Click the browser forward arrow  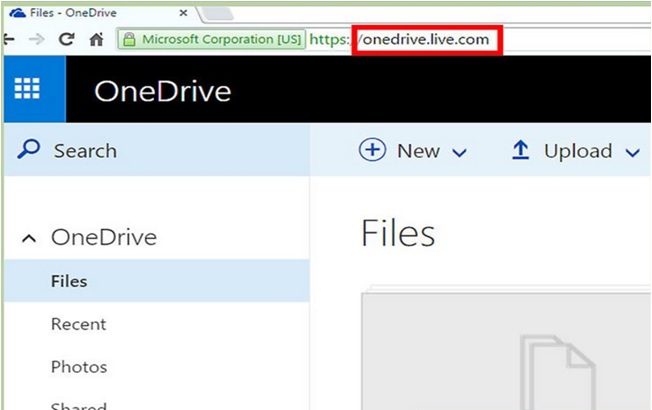coord(37,40)
